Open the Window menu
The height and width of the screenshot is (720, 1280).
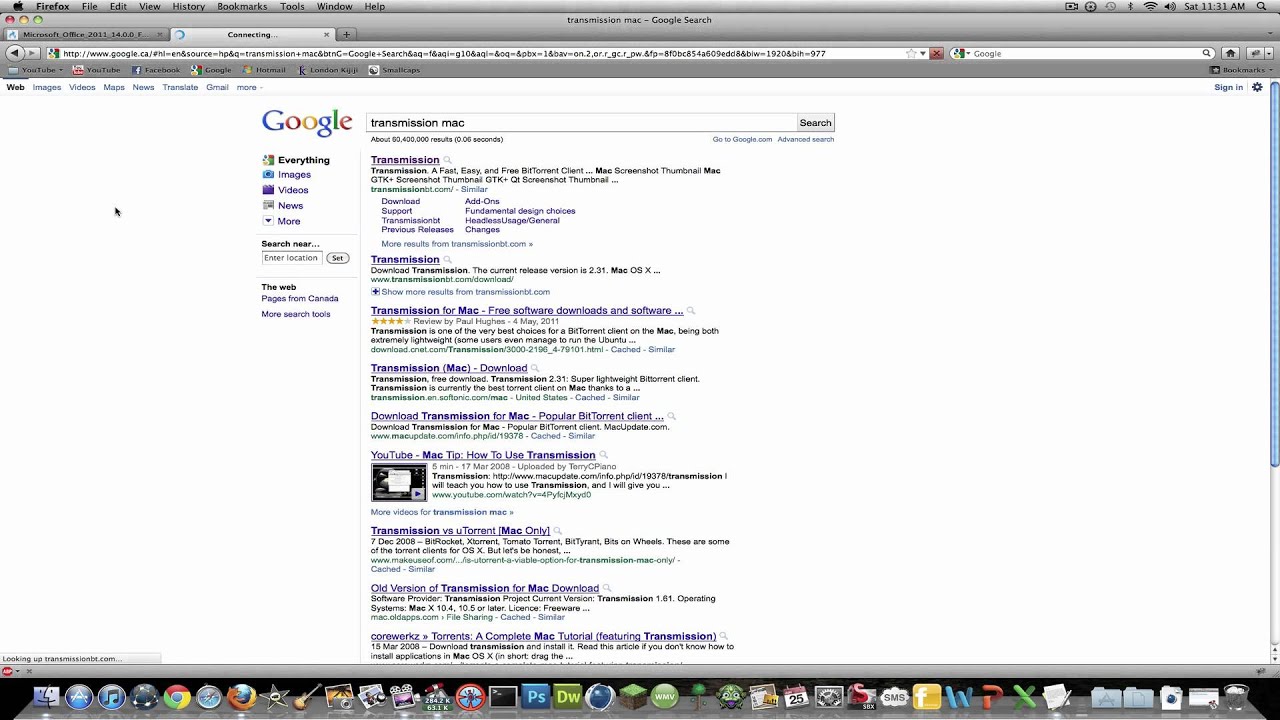[x=334, y=6]
